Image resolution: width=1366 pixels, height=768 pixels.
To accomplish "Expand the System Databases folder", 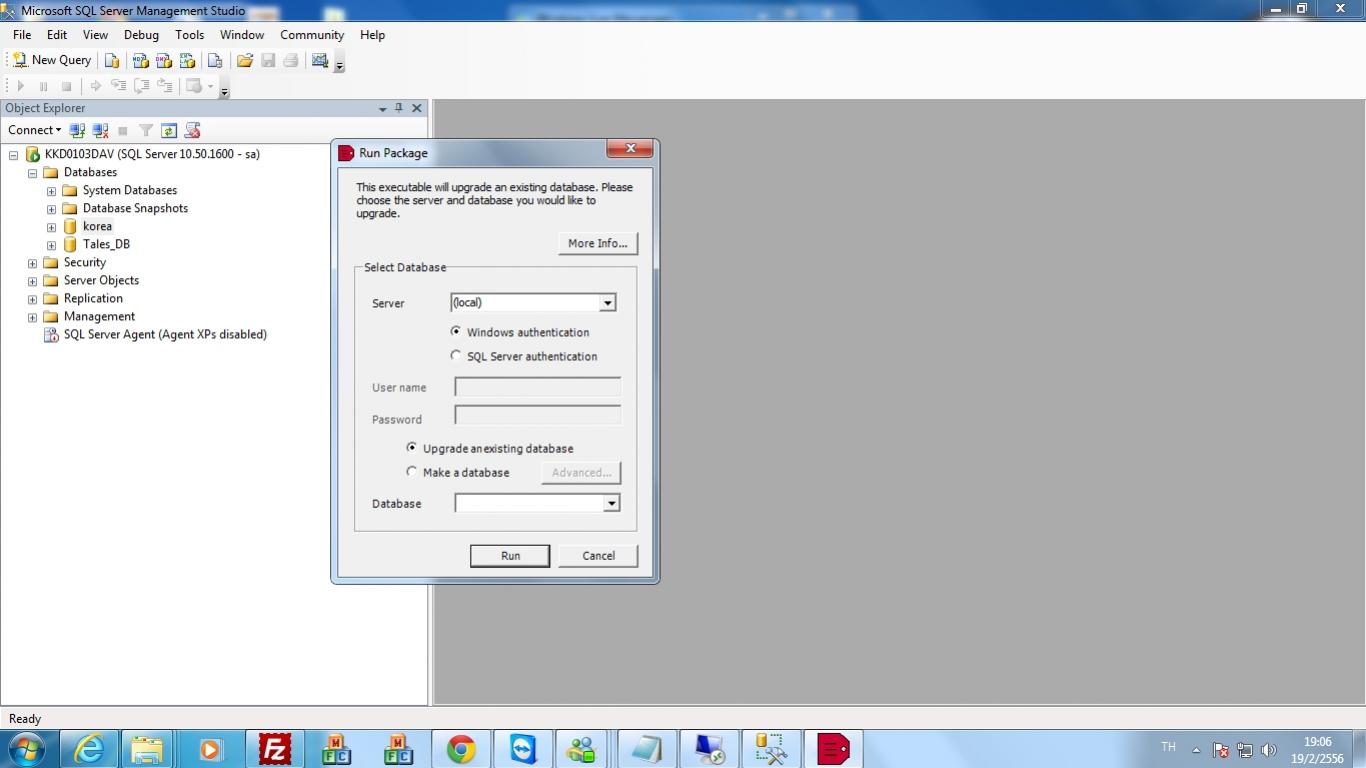I will click(52, 191).
